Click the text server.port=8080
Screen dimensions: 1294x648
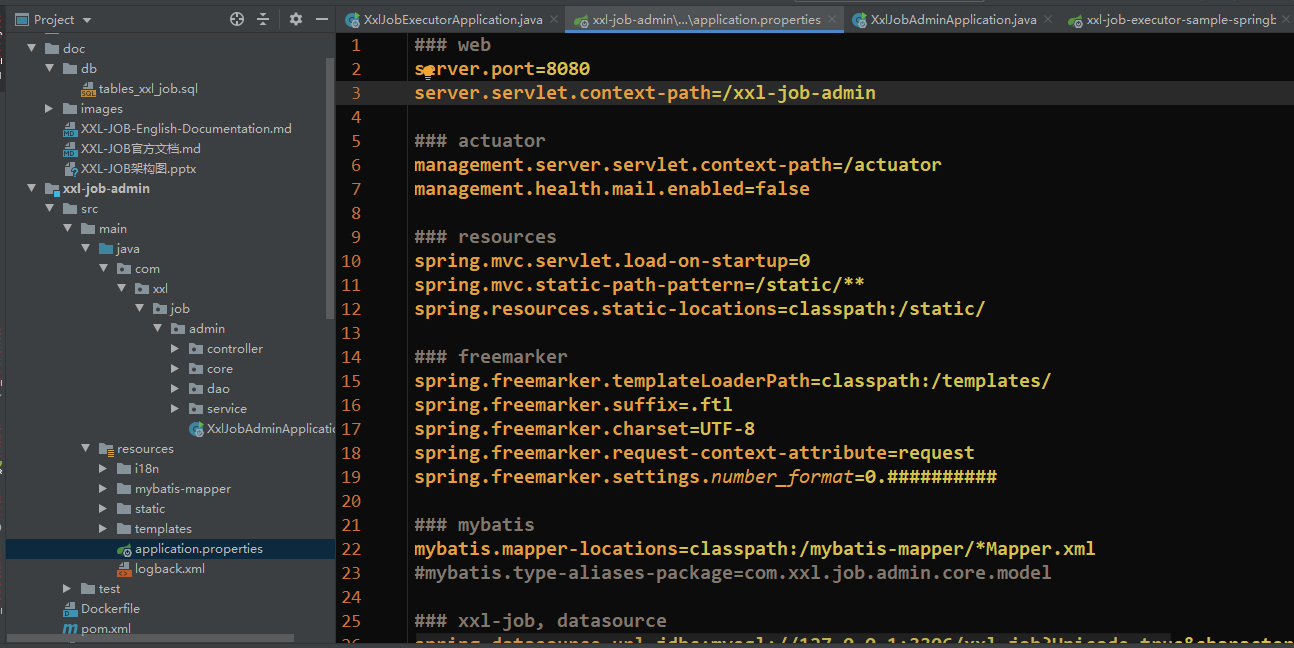(502, 69)
